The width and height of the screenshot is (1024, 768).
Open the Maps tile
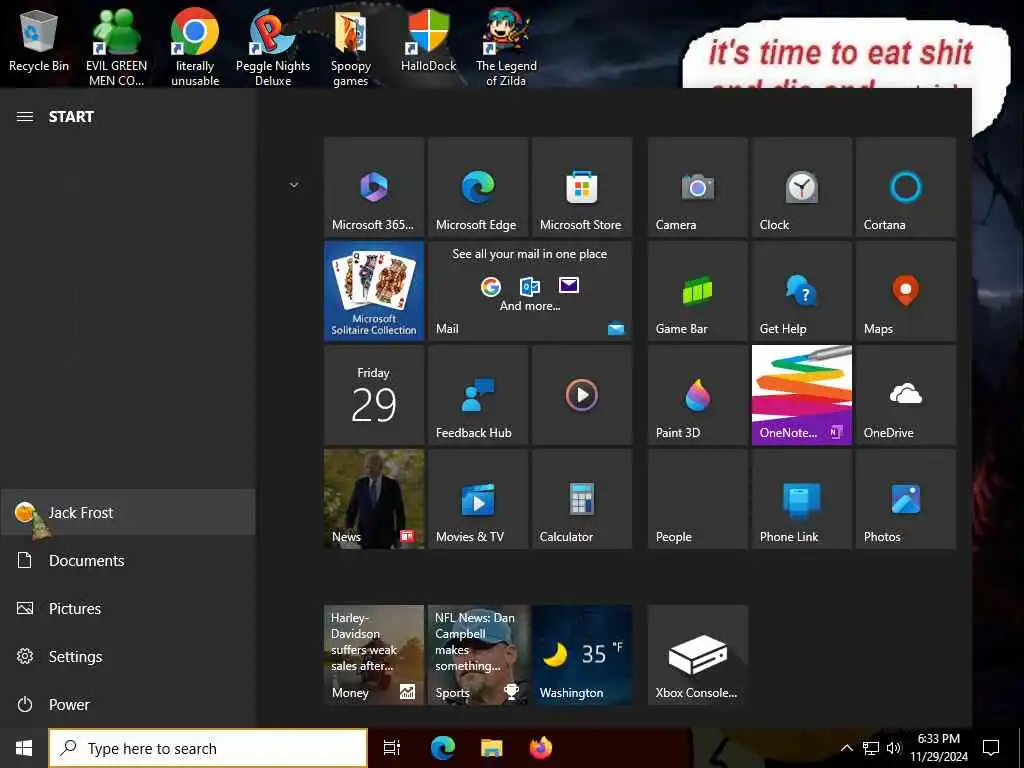(906, 291)
